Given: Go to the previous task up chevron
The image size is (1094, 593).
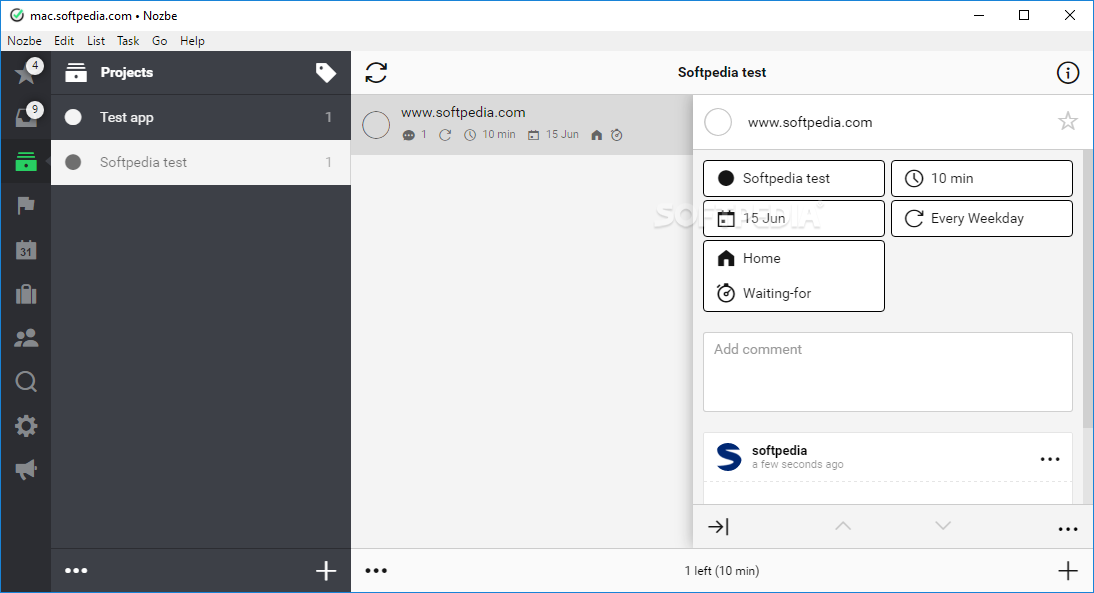Looking at the screenshot, I should (843, 526).
